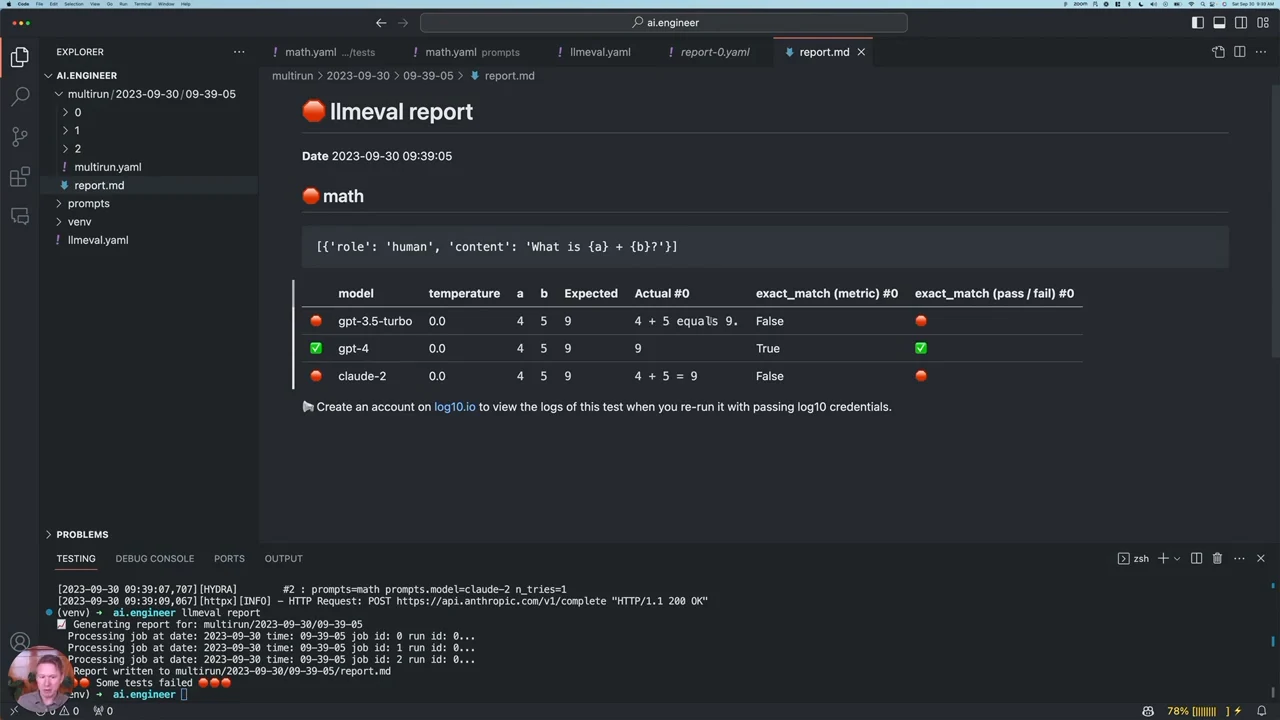The width and height of the screenshot is (1280, 720).
Task: Open the Accounts icon in activity bar
Action: point(19,642)
